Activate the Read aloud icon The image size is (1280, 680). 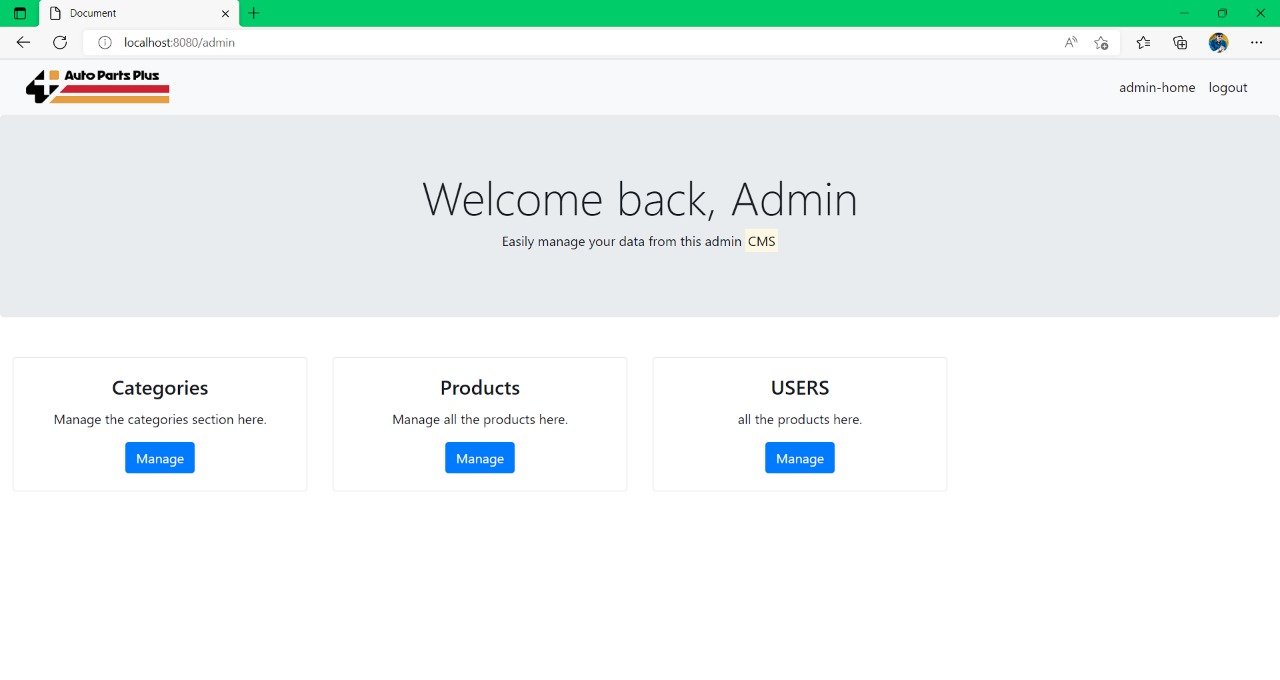point(1070,42)
